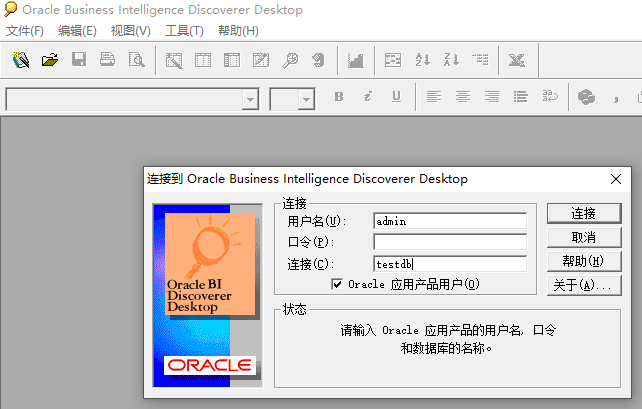Click the 连接 connect button
642x409 pixels.
(x=583, y=213)
